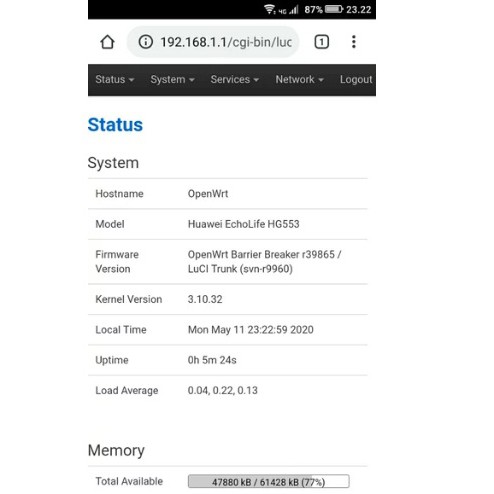Select the Kernel Version label
The image size is (494, 494).
(x=129, y=300)
